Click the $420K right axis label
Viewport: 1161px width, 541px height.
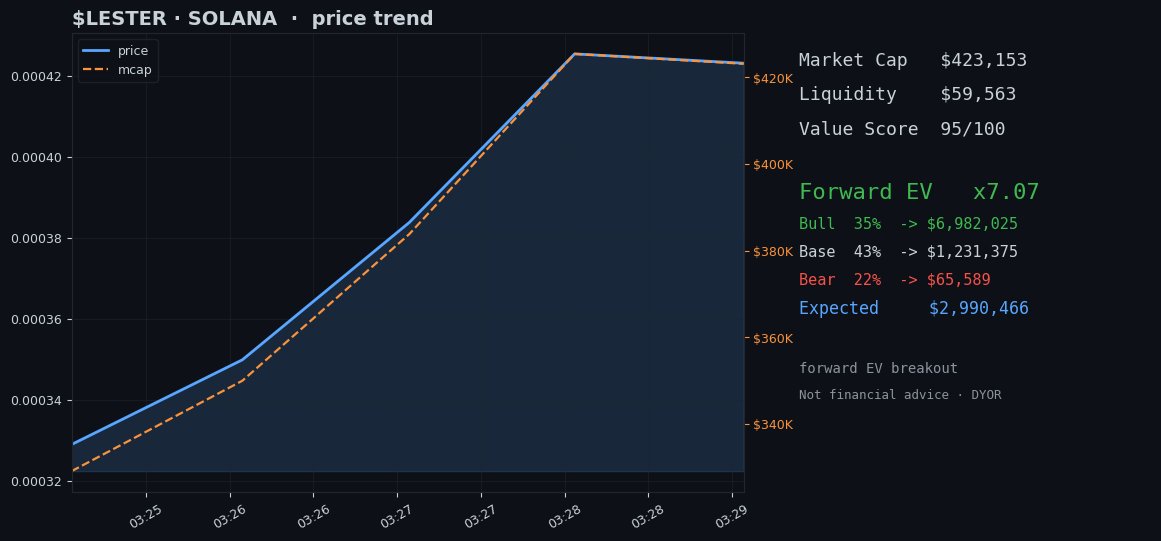[773, 78]
